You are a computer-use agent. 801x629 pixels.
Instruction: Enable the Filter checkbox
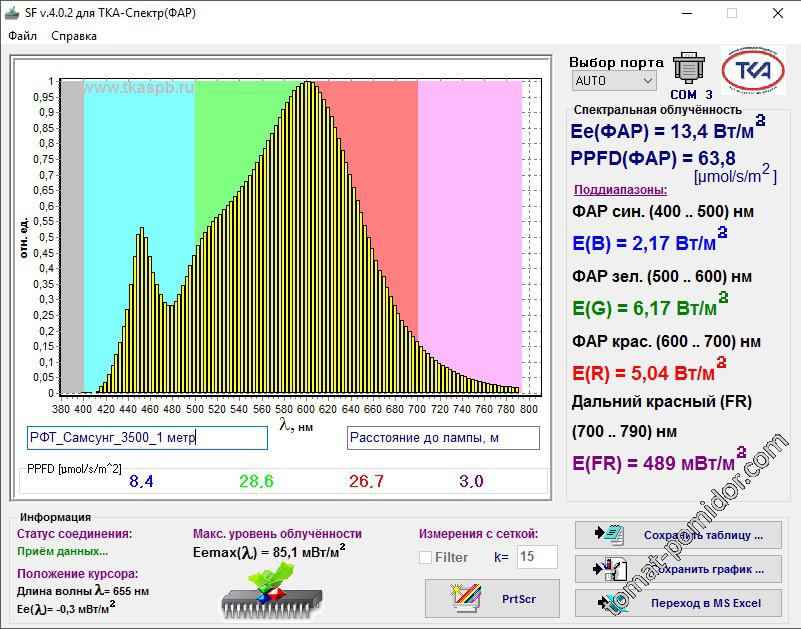[x=426, y=557]
